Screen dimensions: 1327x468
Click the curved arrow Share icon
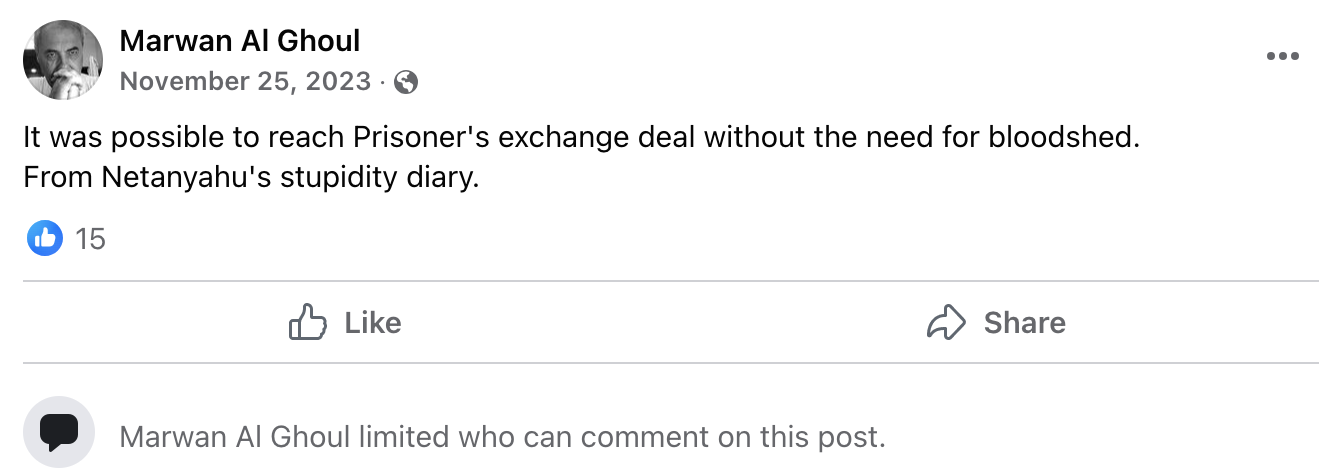pos(945,323)
